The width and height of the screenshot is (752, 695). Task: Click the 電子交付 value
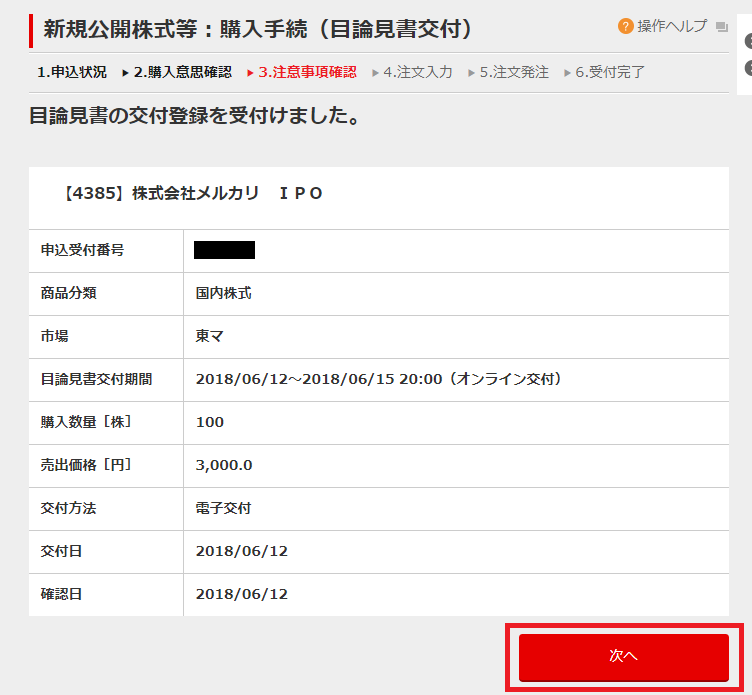point(223,508)
